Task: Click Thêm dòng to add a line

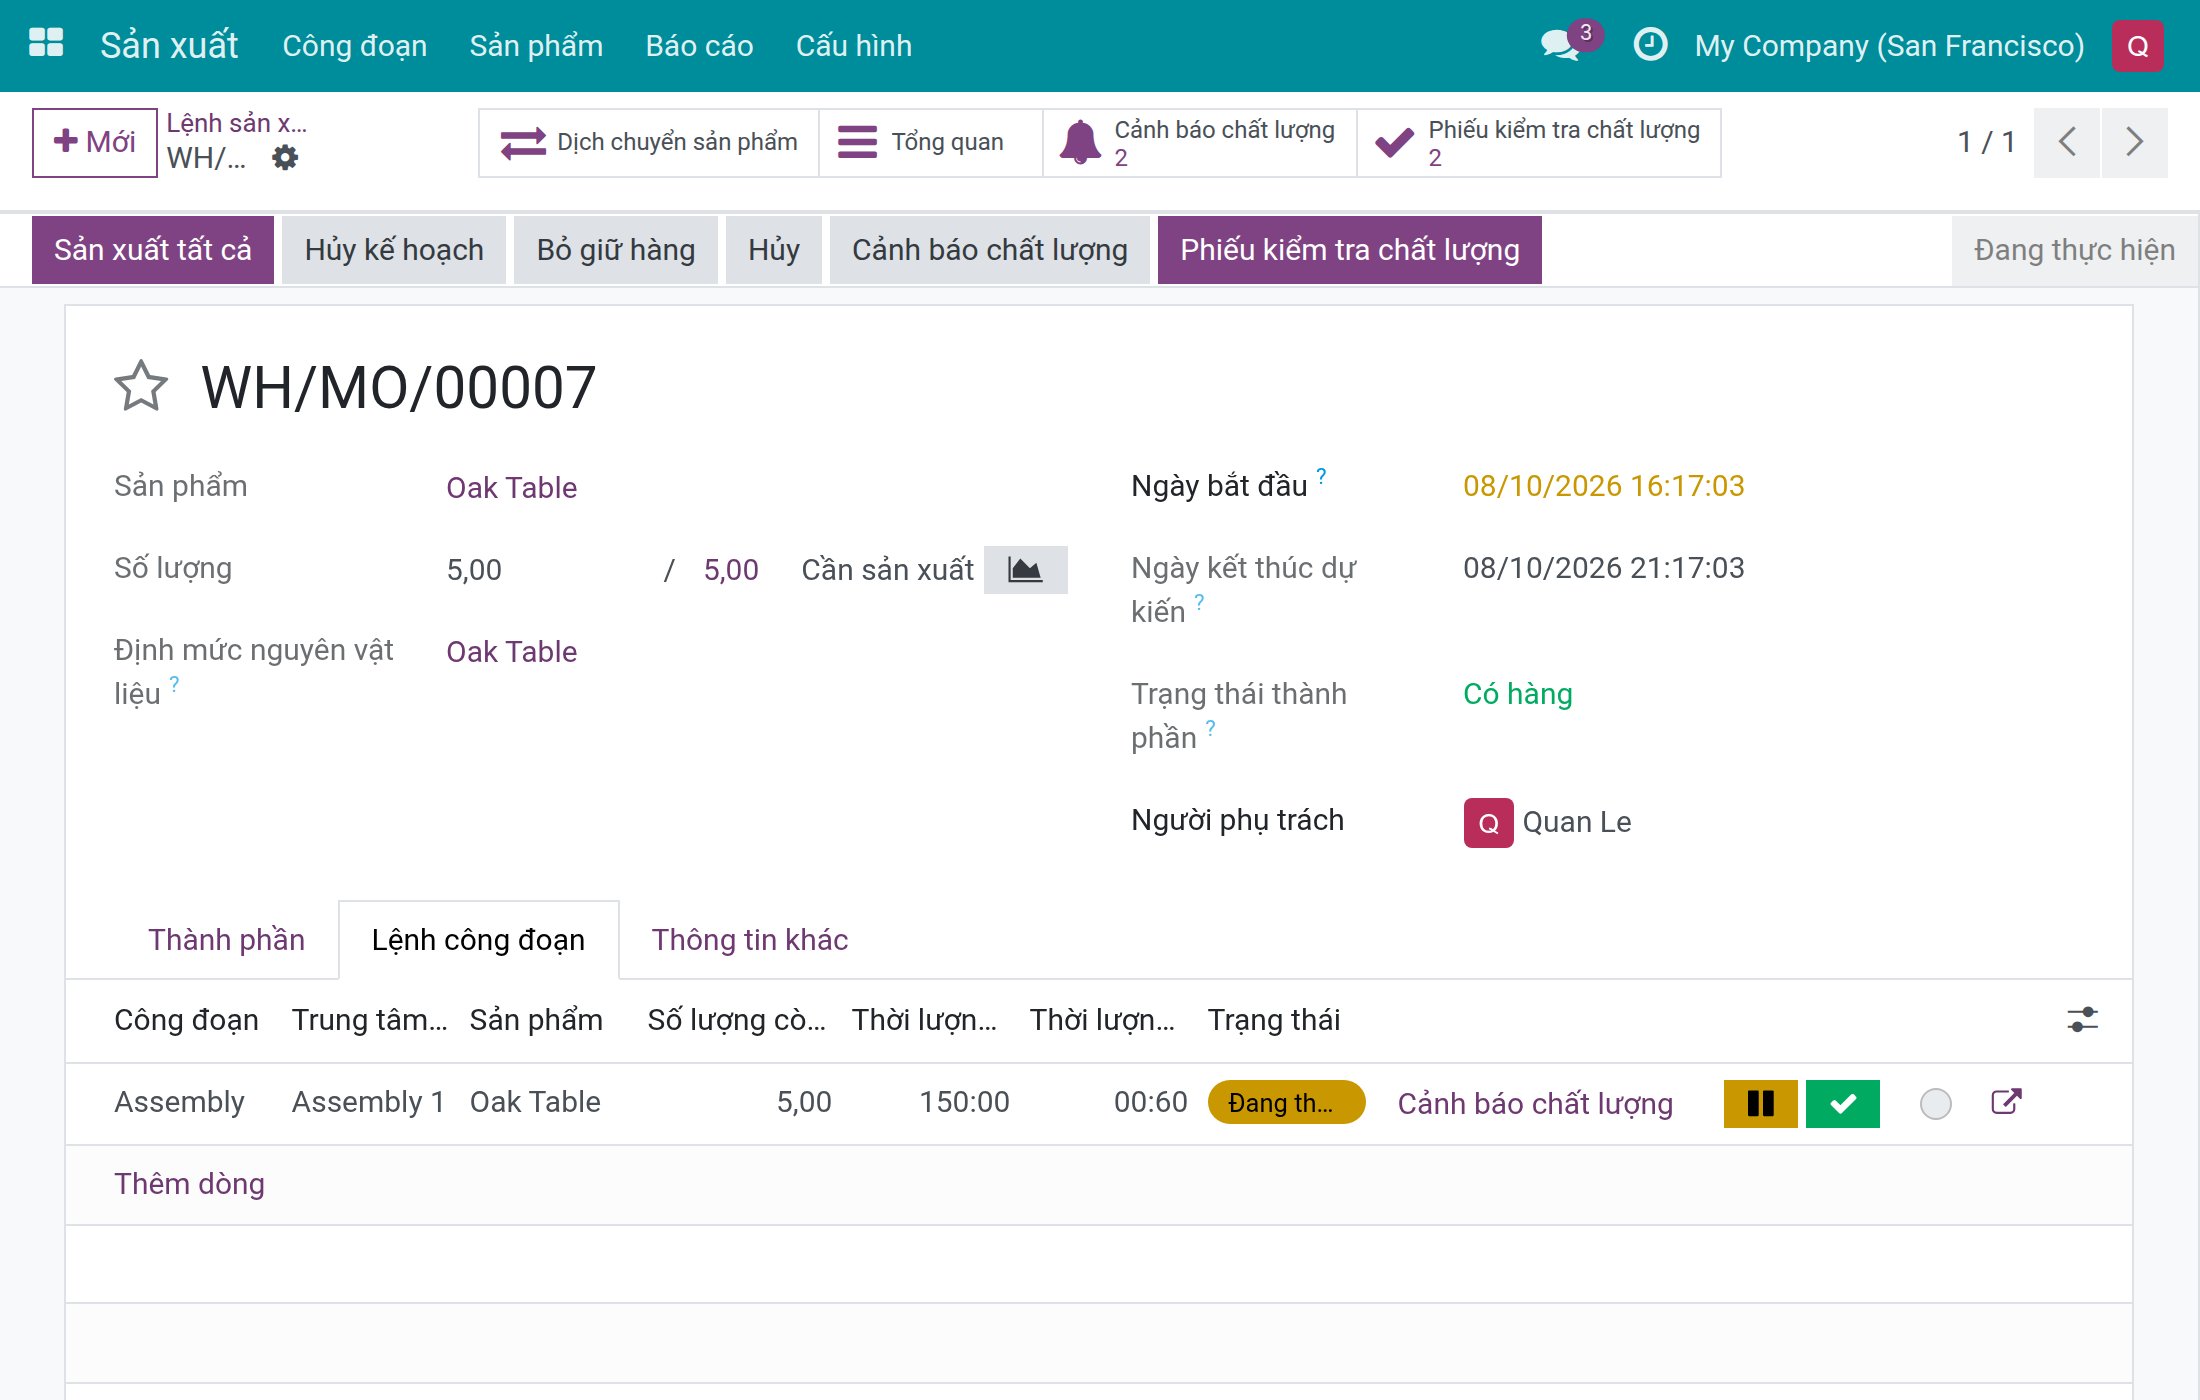Action: (189, 1184)
